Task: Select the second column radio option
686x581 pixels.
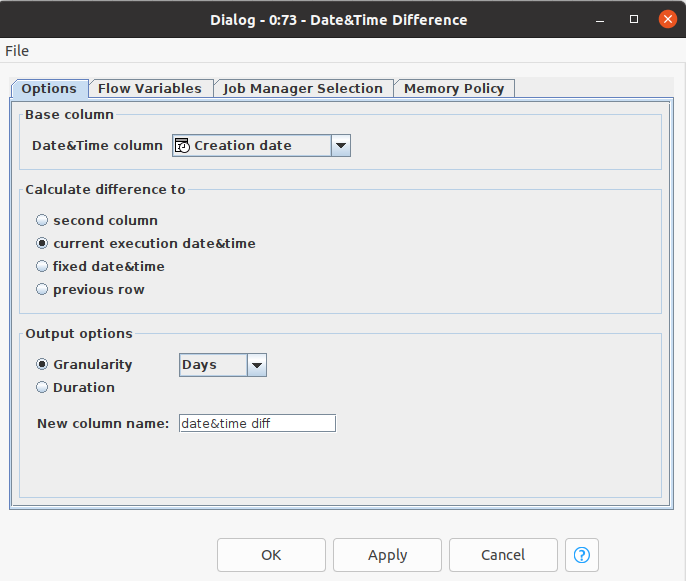Action: [42, 220]
